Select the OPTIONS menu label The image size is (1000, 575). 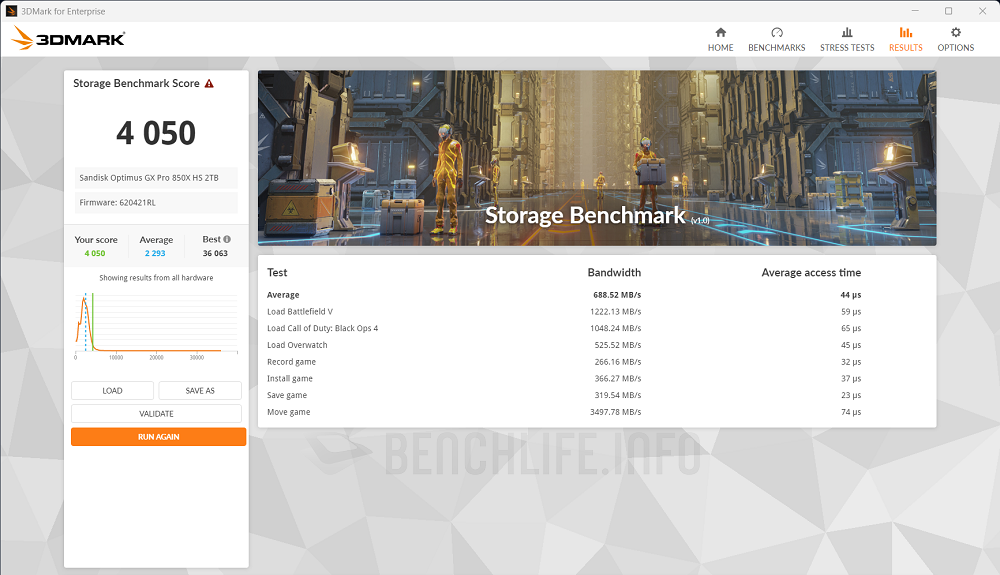point(955,48)
